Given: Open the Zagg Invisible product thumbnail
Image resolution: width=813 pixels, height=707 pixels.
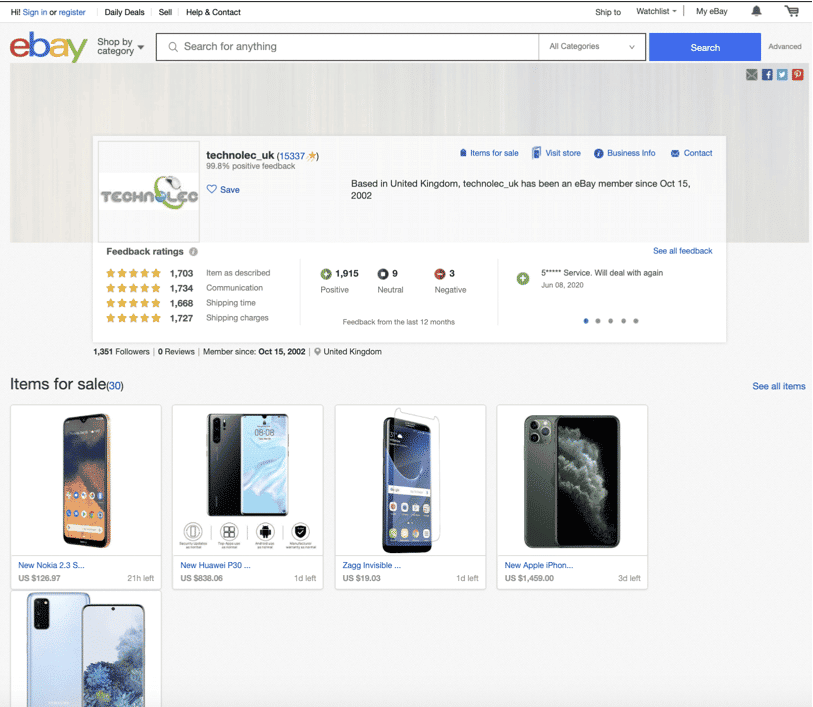Looking at the screenshot, I should (410, 480).
